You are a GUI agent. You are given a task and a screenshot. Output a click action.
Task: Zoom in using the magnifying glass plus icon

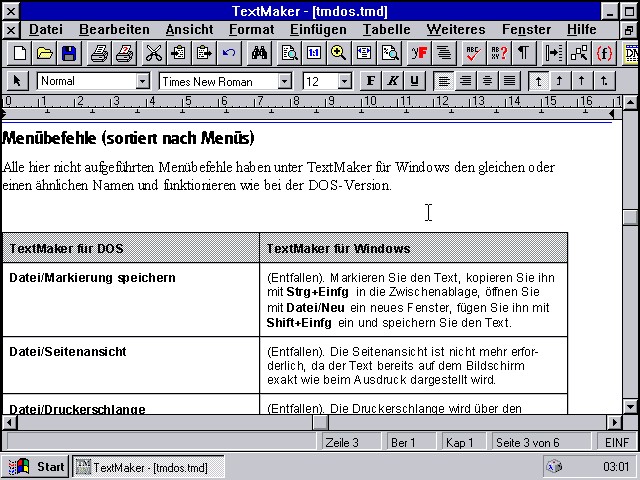pos(338,53)
